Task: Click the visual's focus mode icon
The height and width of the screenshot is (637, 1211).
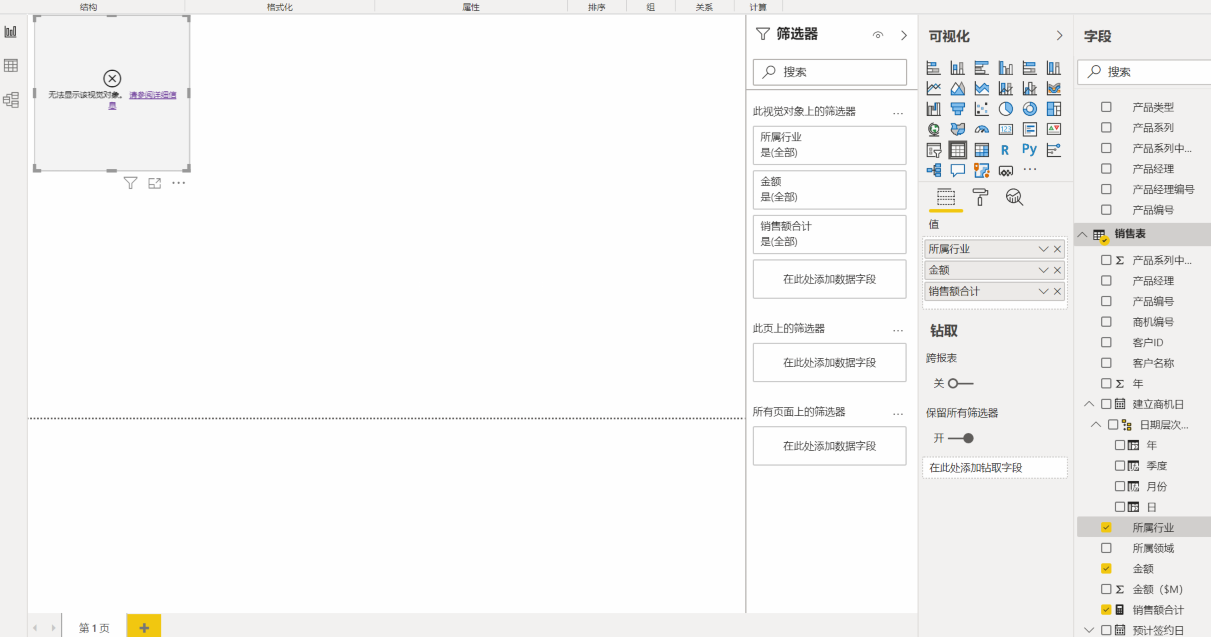Action: 155,183
